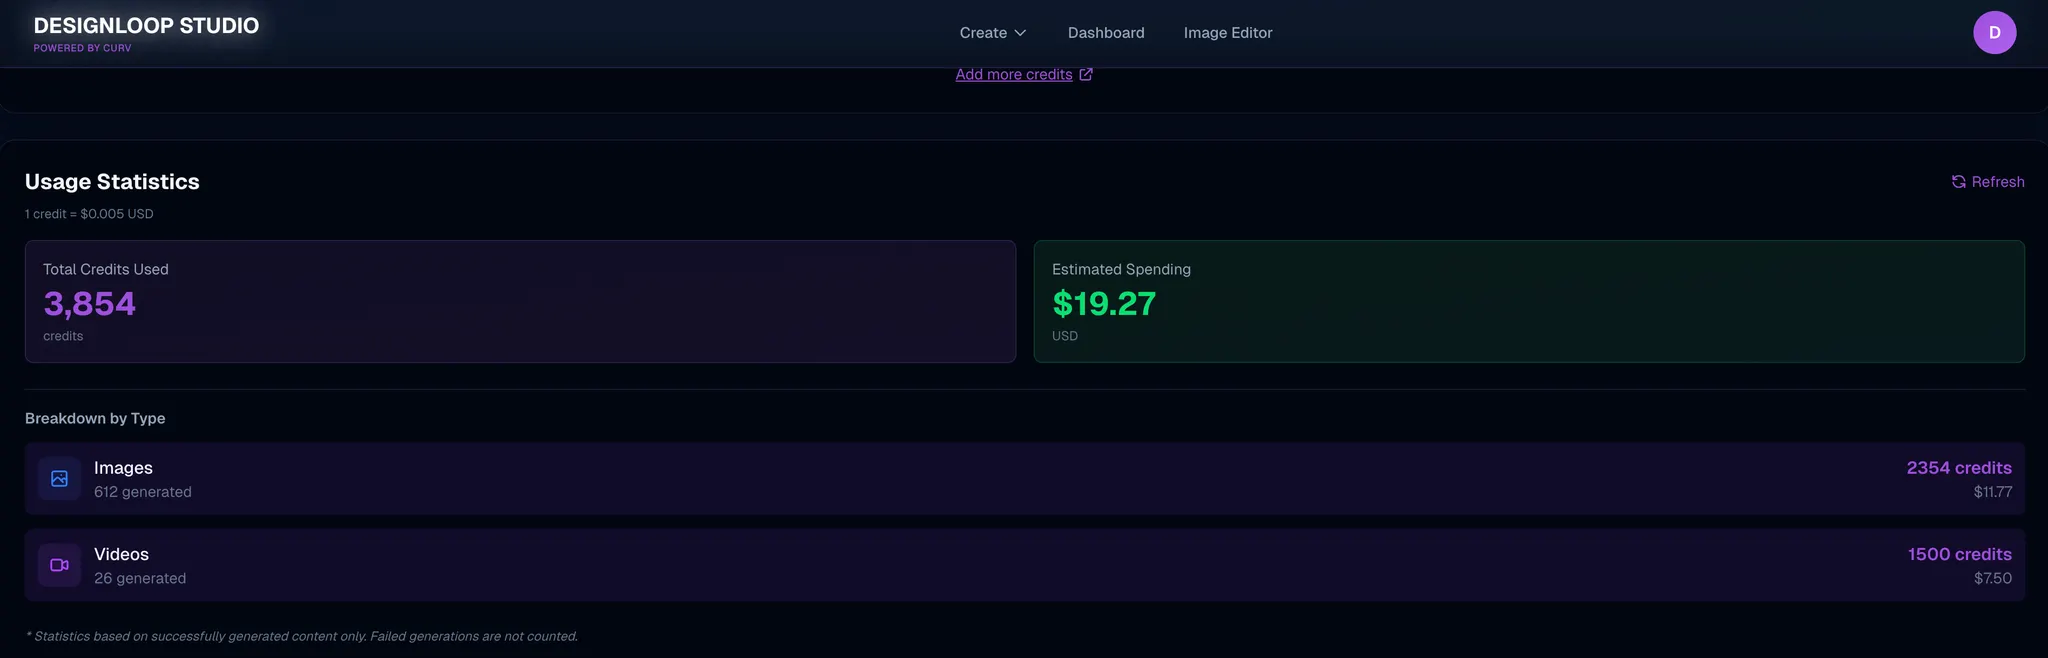The height and width of the screenshot is (658, 2048).
Task: Click the 1500 credits value
Action: [x=1959, y=554]
